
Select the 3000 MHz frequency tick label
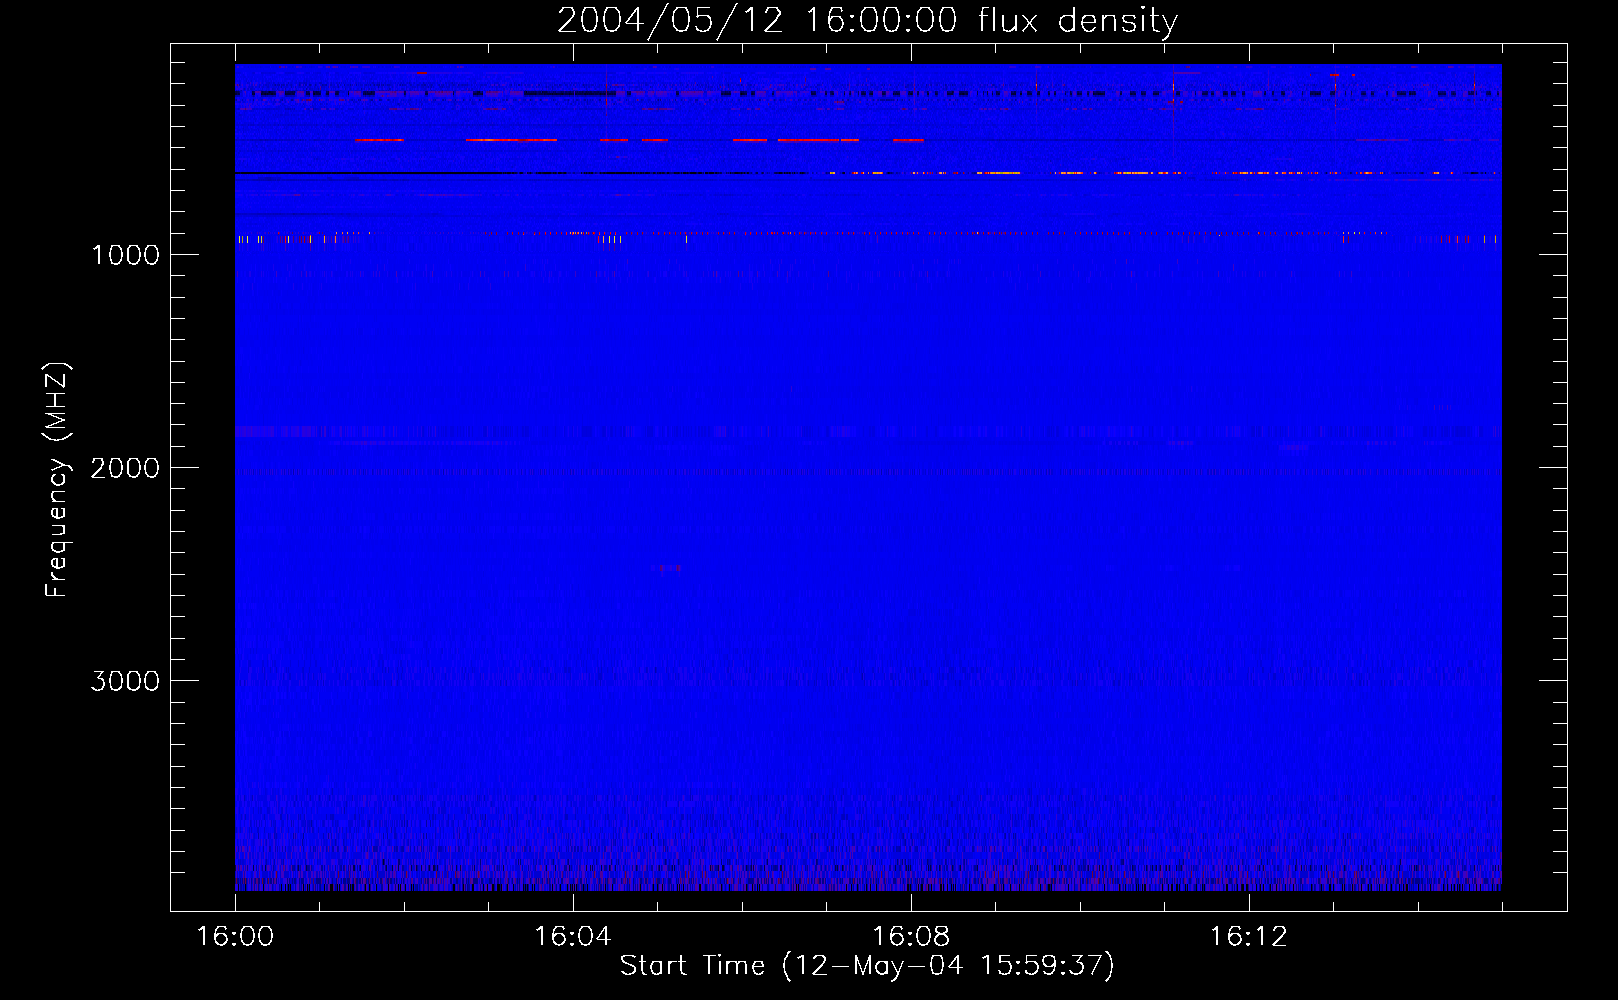pos(125,681)
